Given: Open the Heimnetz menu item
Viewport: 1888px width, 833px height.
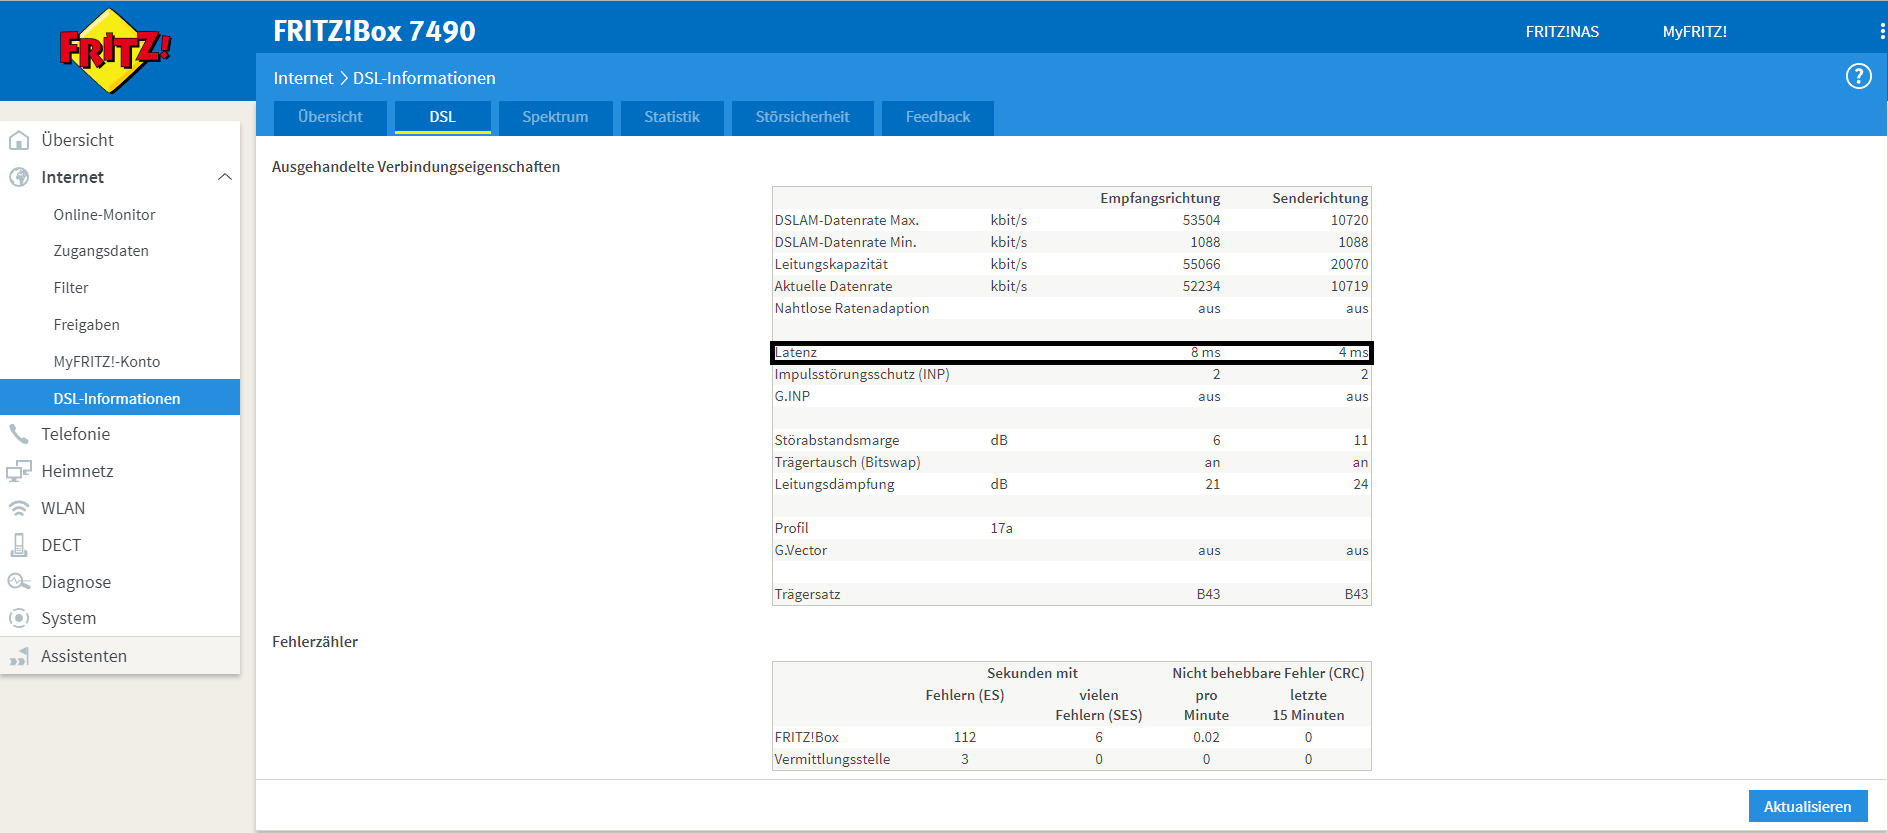Looking at the screenshot, I should pos(77,471).
